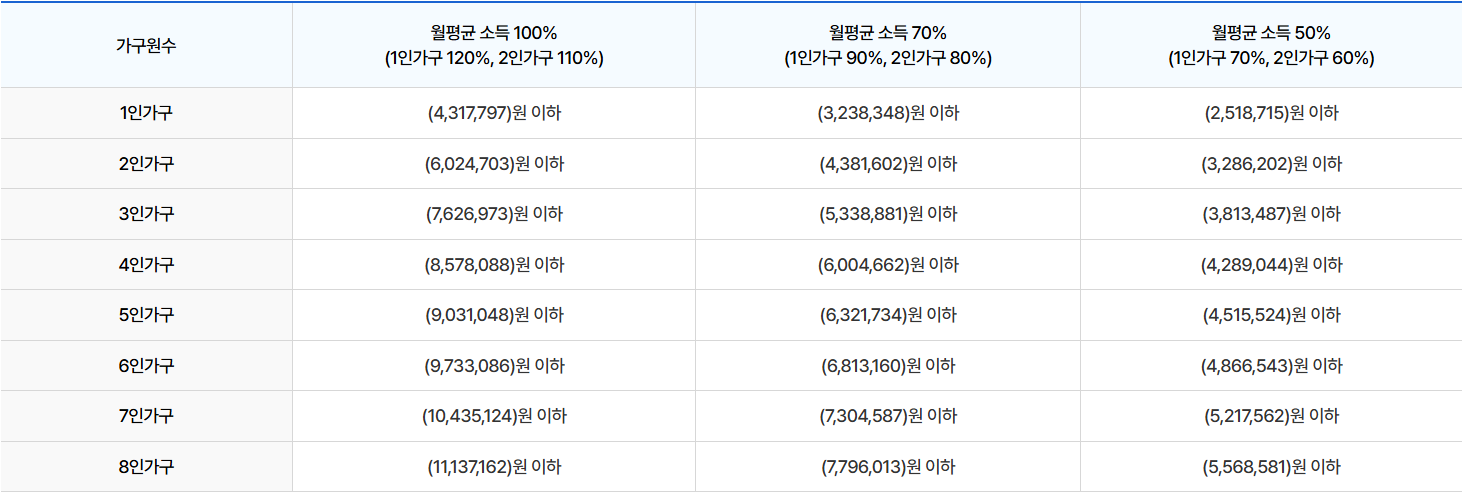Image resolution: width=1462 pixels, height=493 pixels.
Task: Click the (6,024,703)원 이하 cell
Action: point(494,164)
